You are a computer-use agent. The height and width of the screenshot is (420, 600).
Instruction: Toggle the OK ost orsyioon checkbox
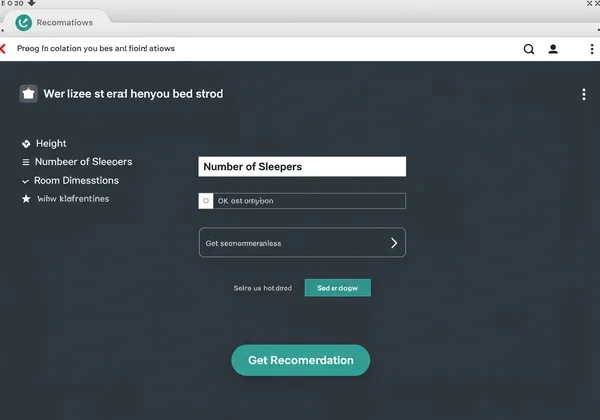(x=206, y=201)
